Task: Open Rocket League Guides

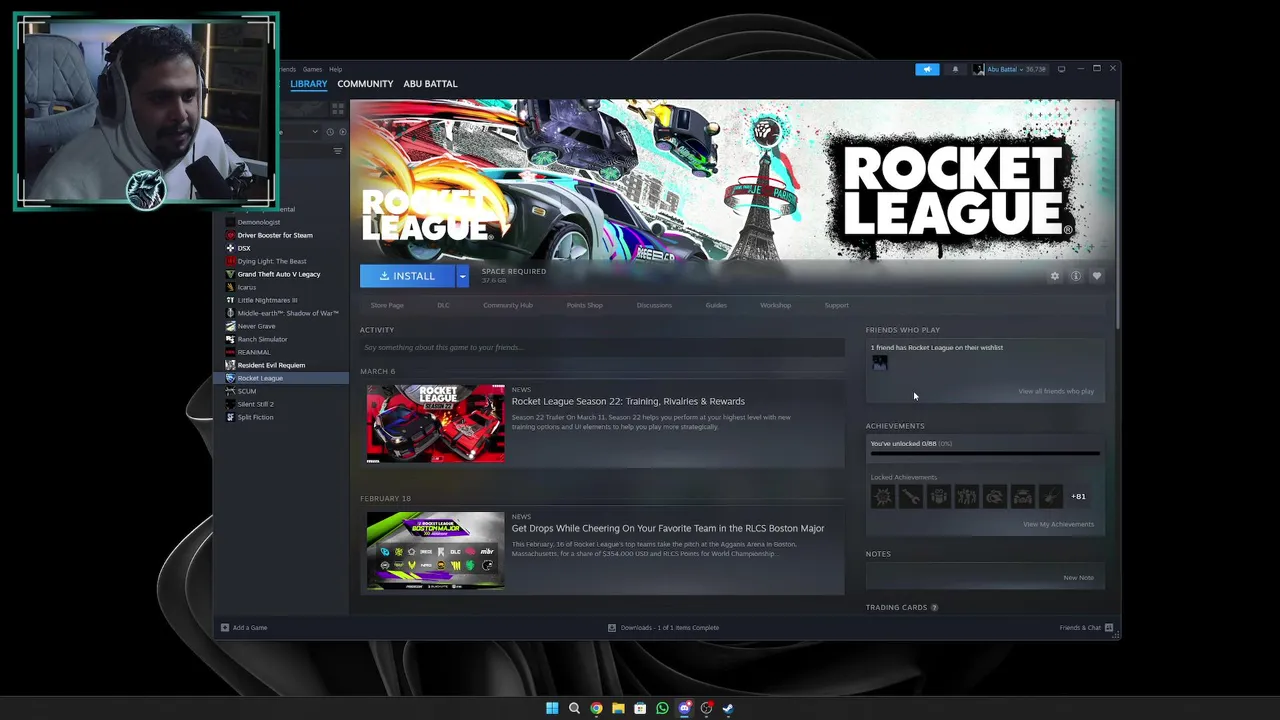Action: pyautogui.click(x=716, y=305)
